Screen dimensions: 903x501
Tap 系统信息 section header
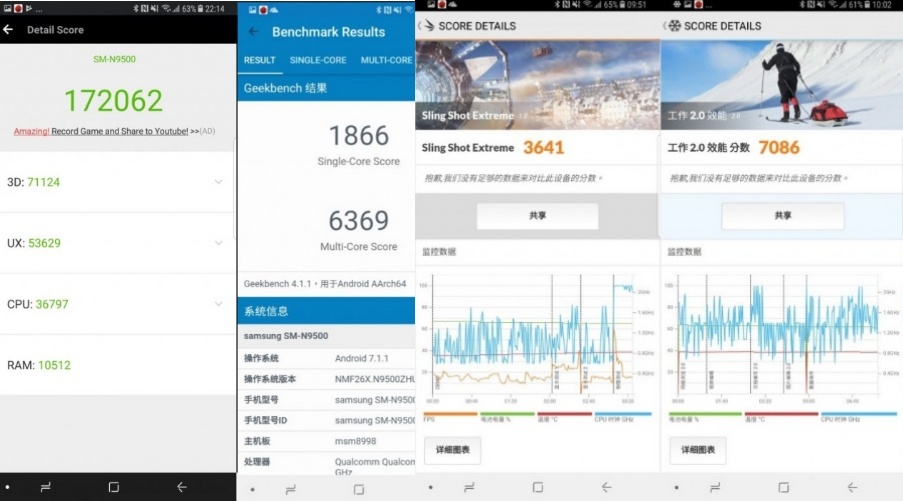326,311
